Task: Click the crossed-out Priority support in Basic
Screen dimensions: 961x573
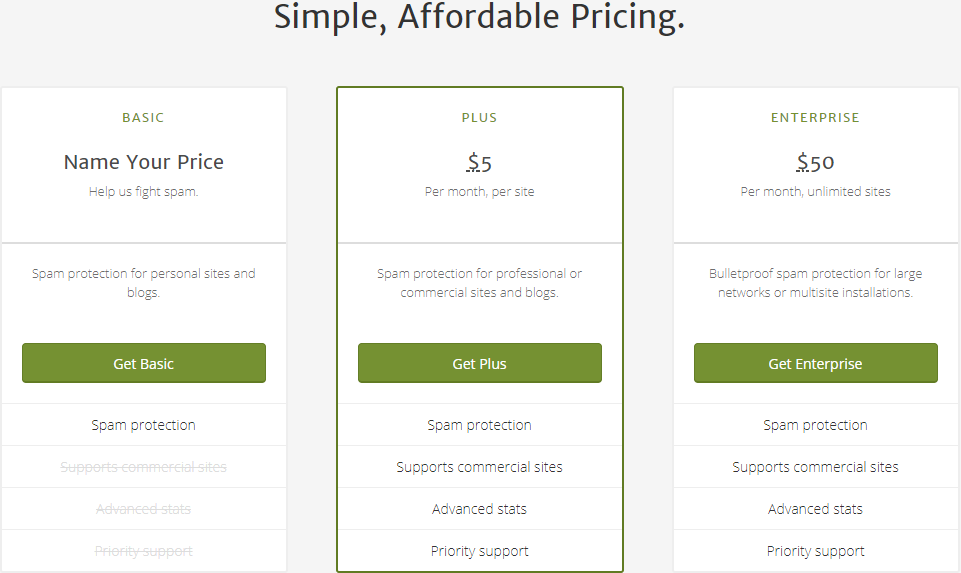Action: [x=143, y=551]
